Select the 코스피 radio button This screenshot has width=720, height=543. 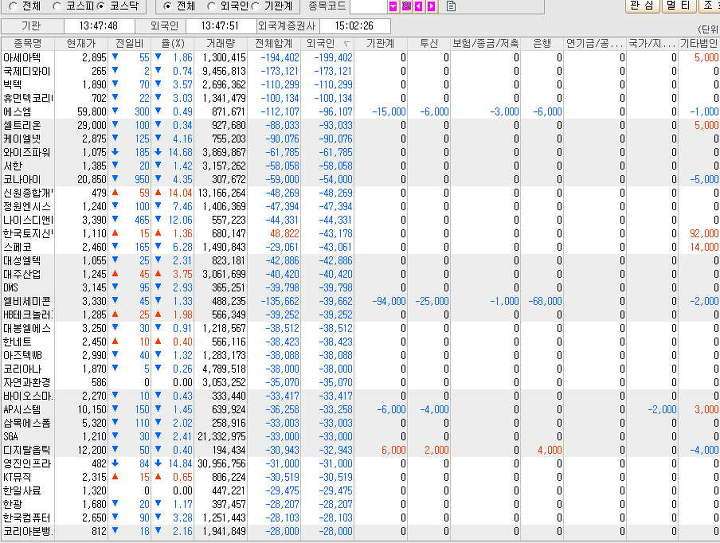57,6
